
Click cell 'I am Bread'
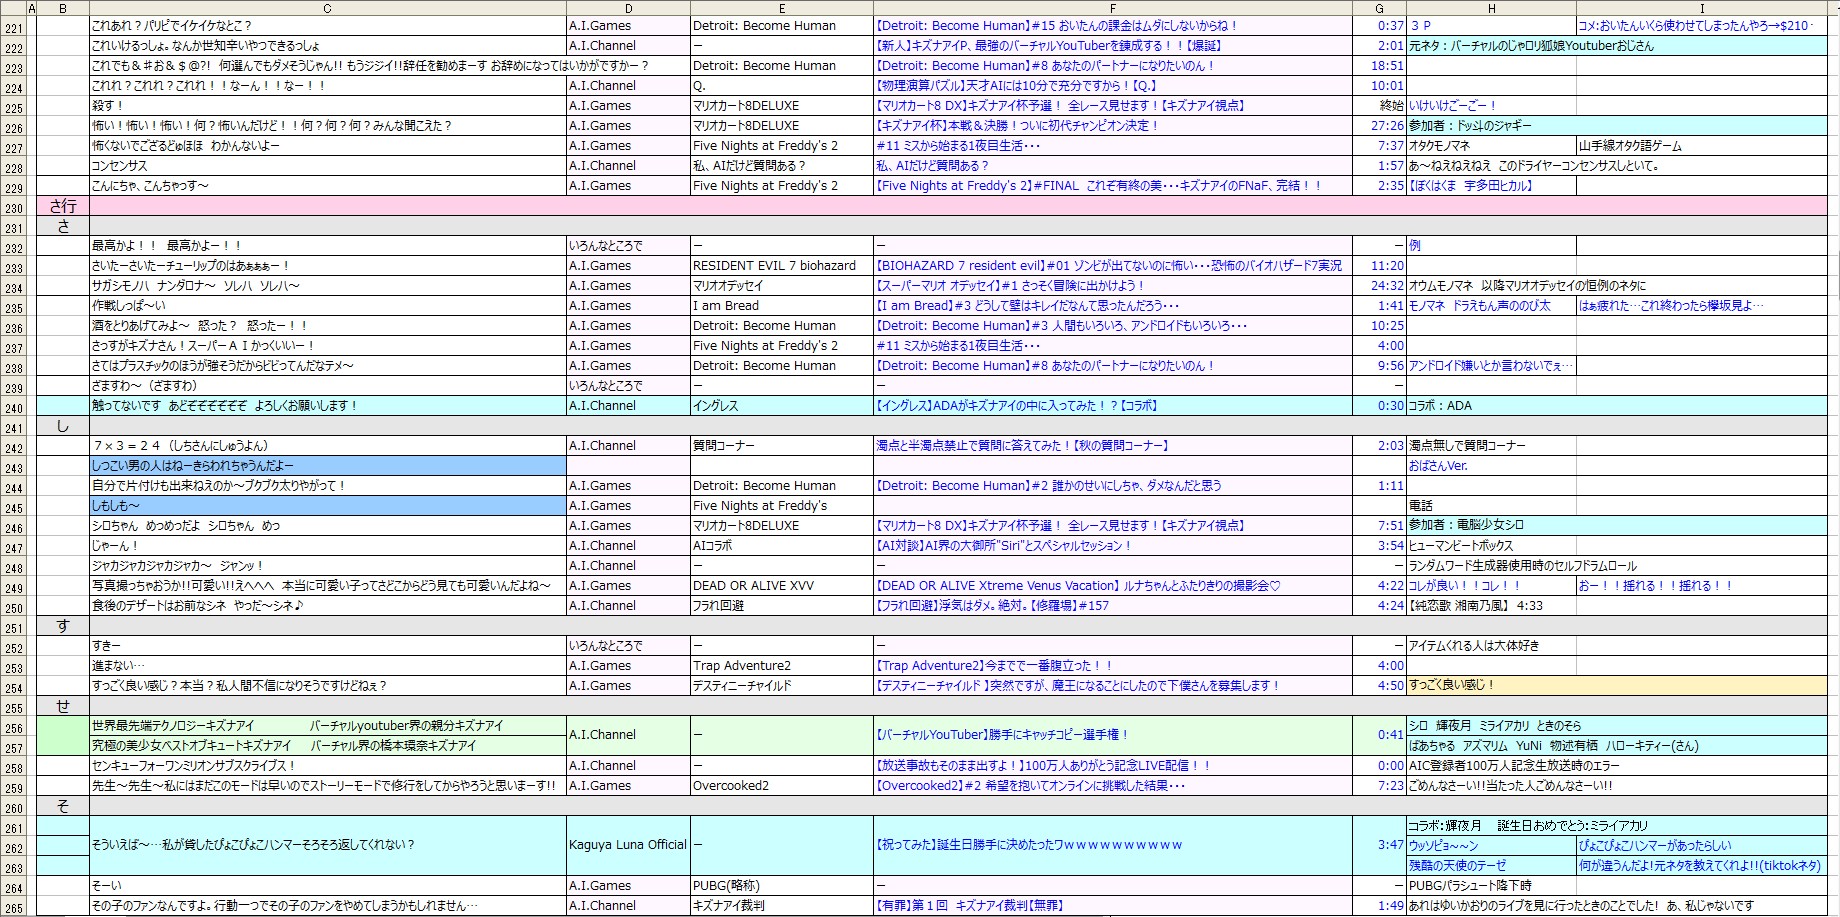(782, 306)
